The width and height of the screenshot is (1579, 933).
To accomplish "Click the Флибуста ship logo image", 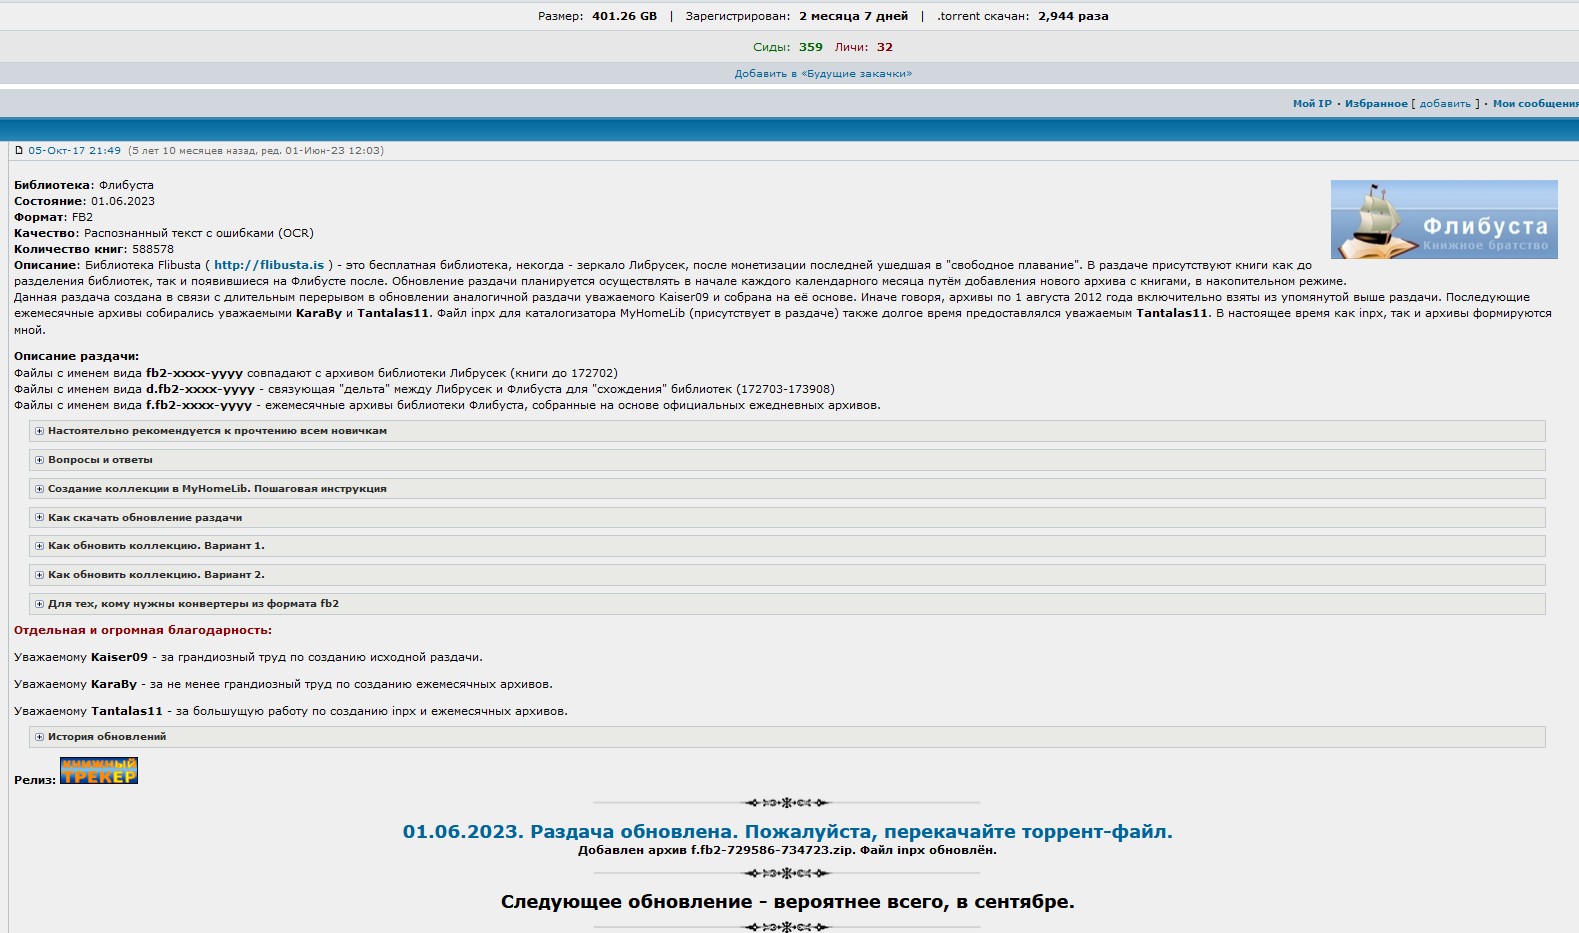I will point(1444,220).
